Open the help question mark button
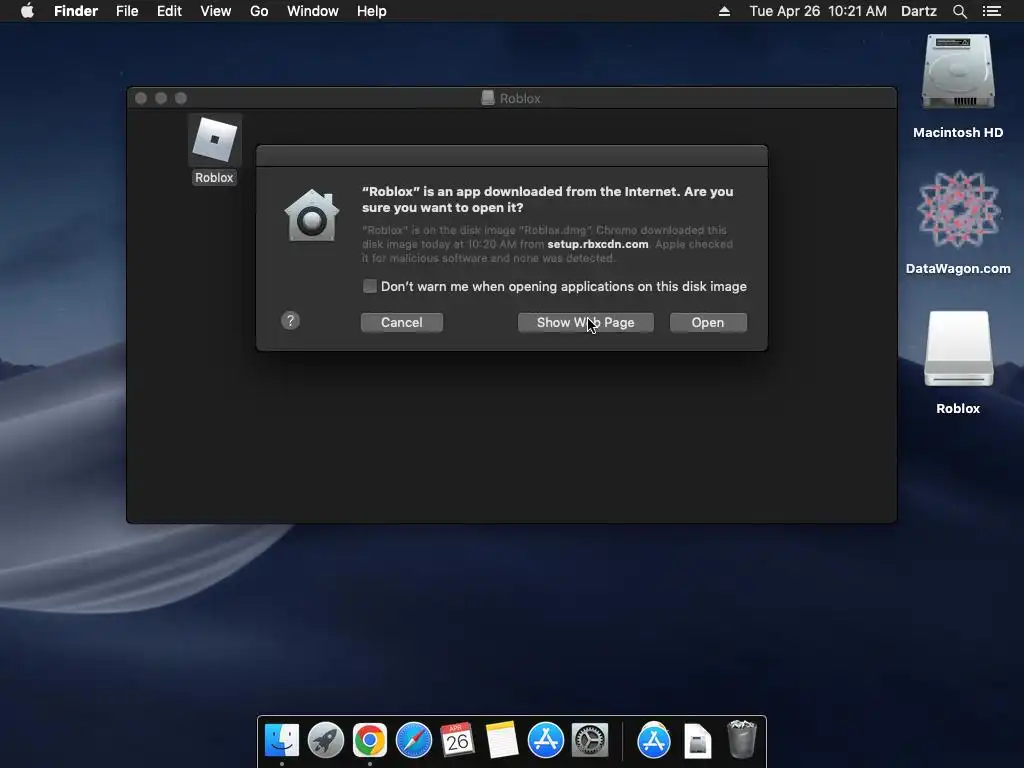This screenshot has width=1024, height=768. [x=290, y=321]
